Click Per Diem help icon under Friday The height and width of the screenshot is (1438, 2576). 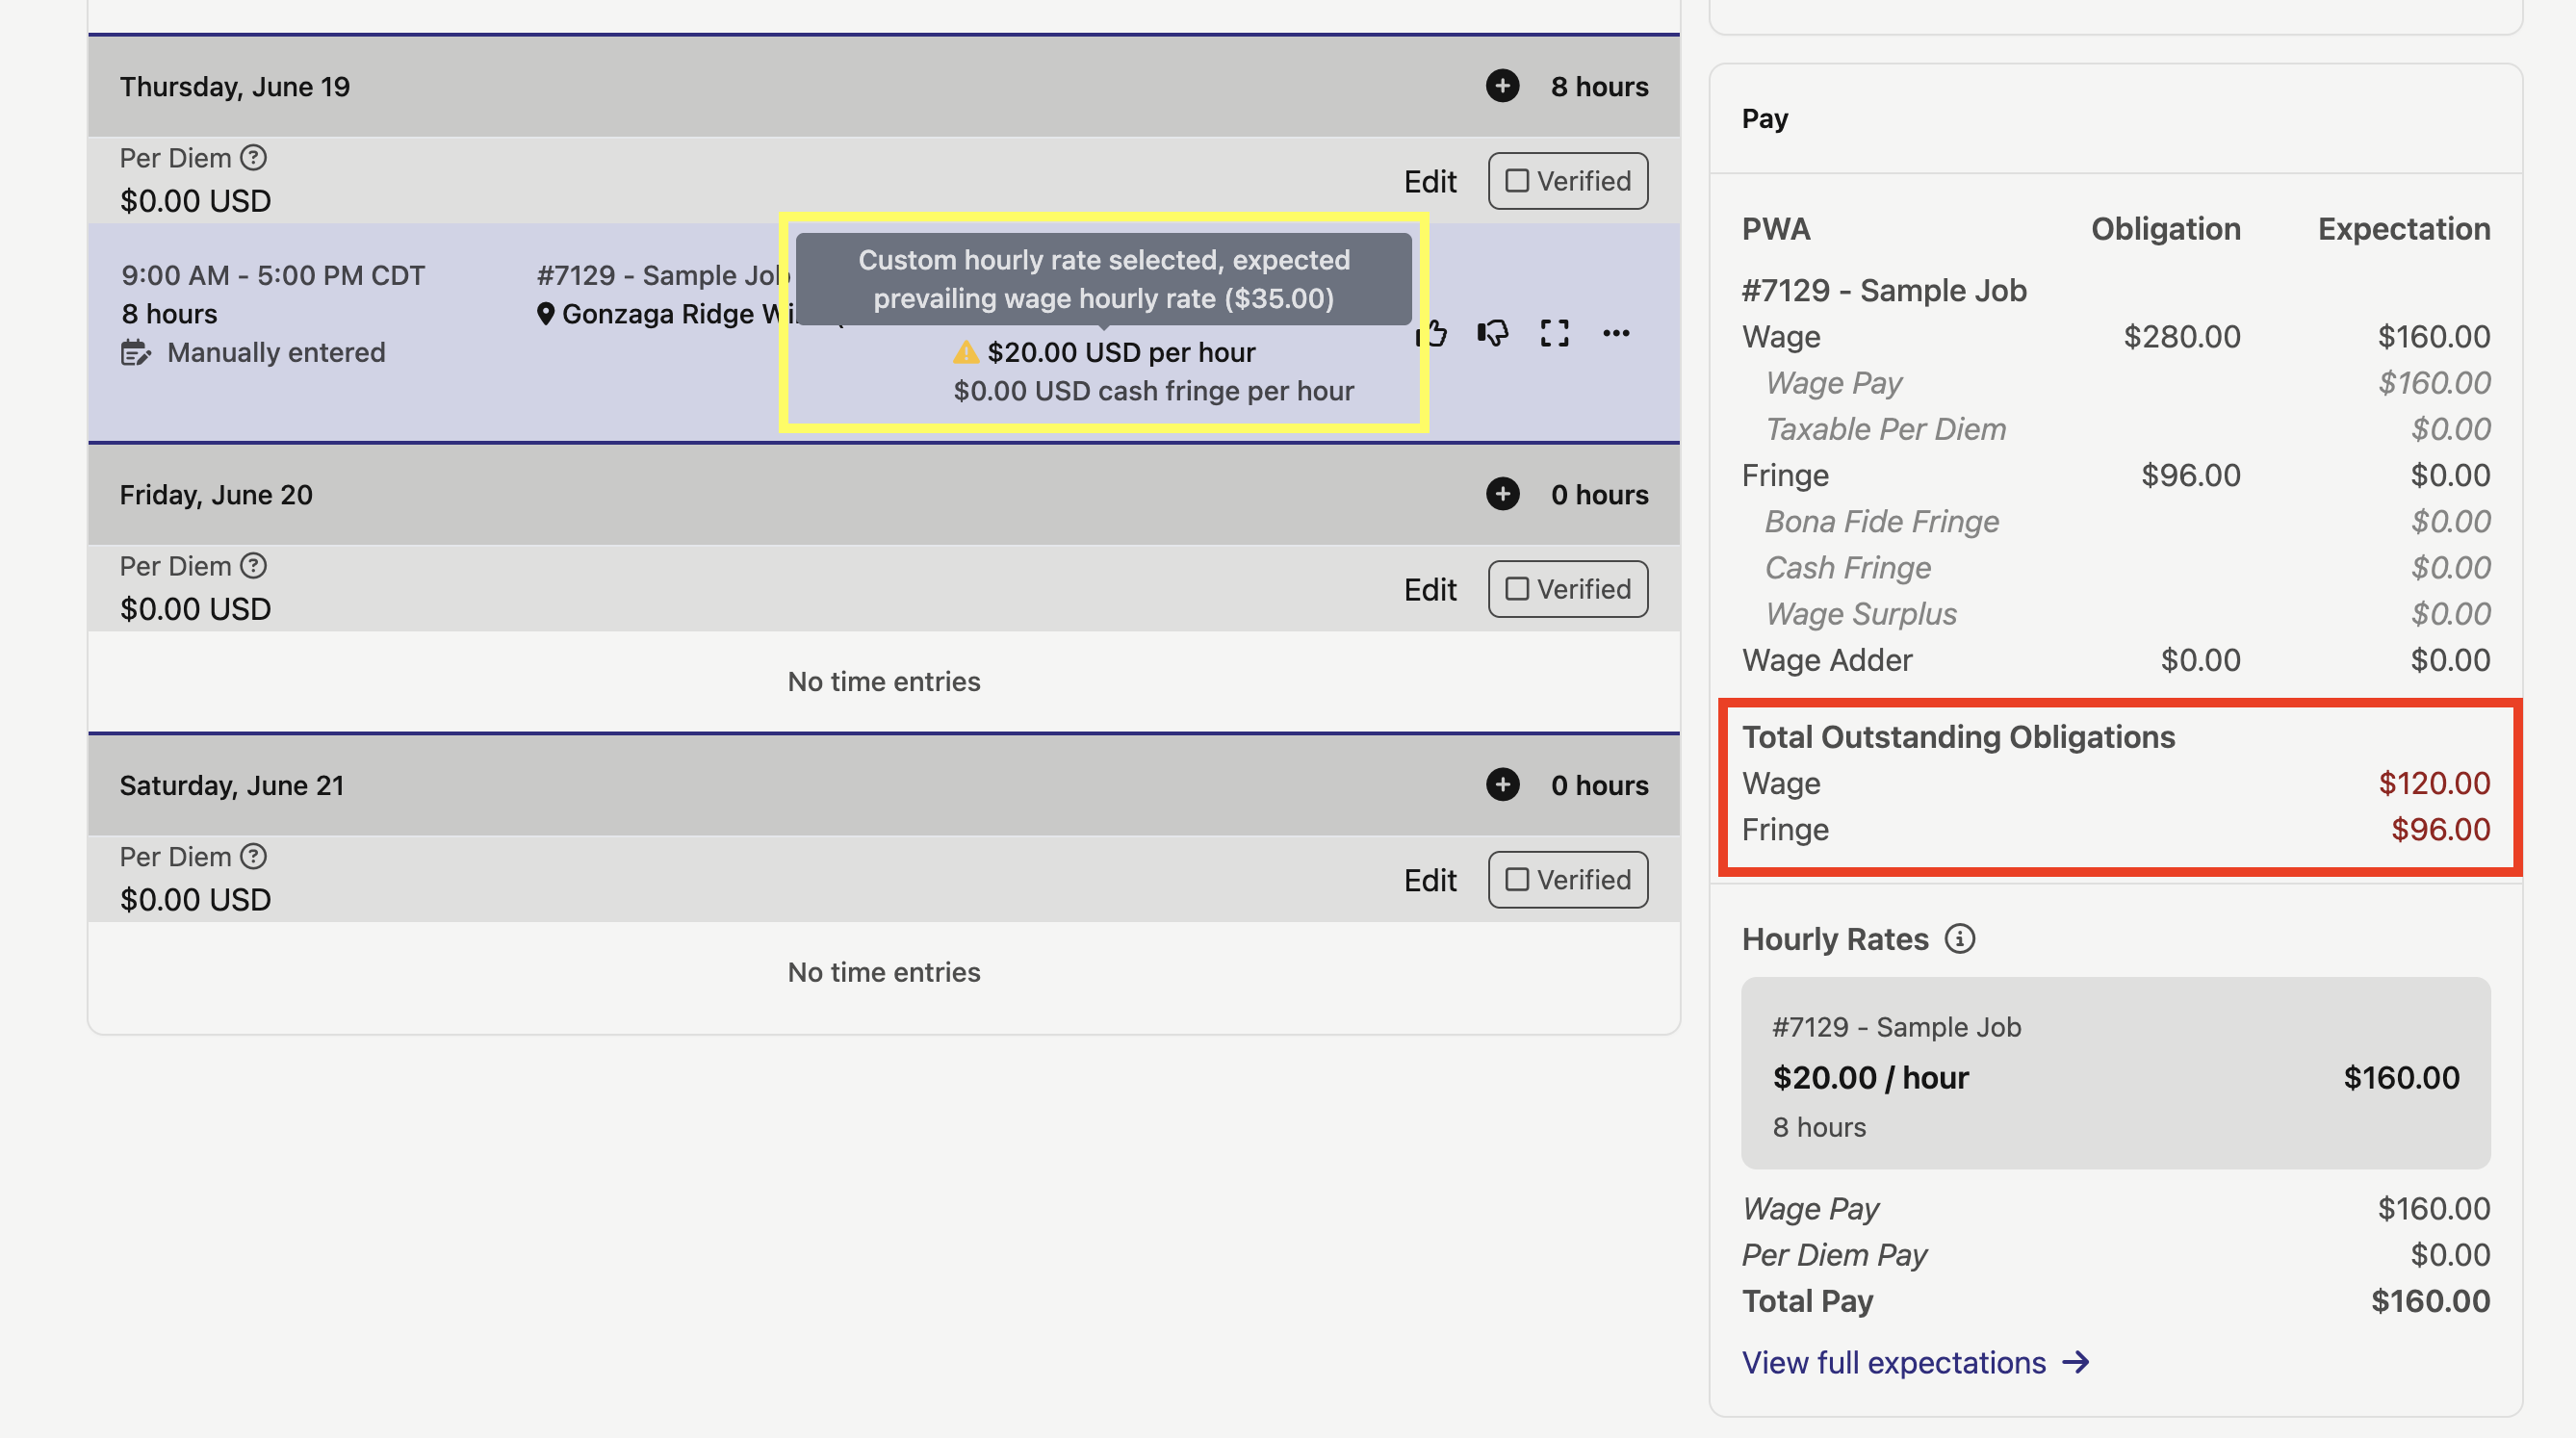click(x=254, y=566)
